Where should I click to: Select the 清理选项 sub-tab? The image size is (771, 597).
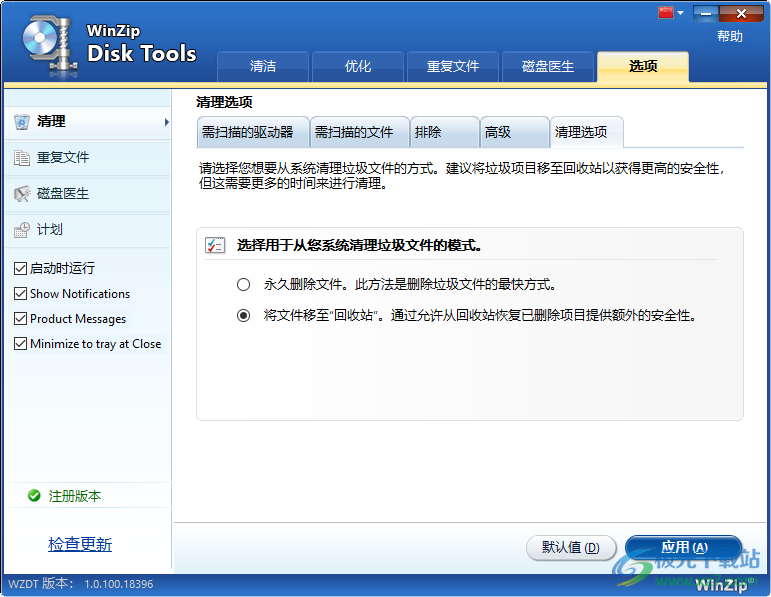tap(587, 132)
